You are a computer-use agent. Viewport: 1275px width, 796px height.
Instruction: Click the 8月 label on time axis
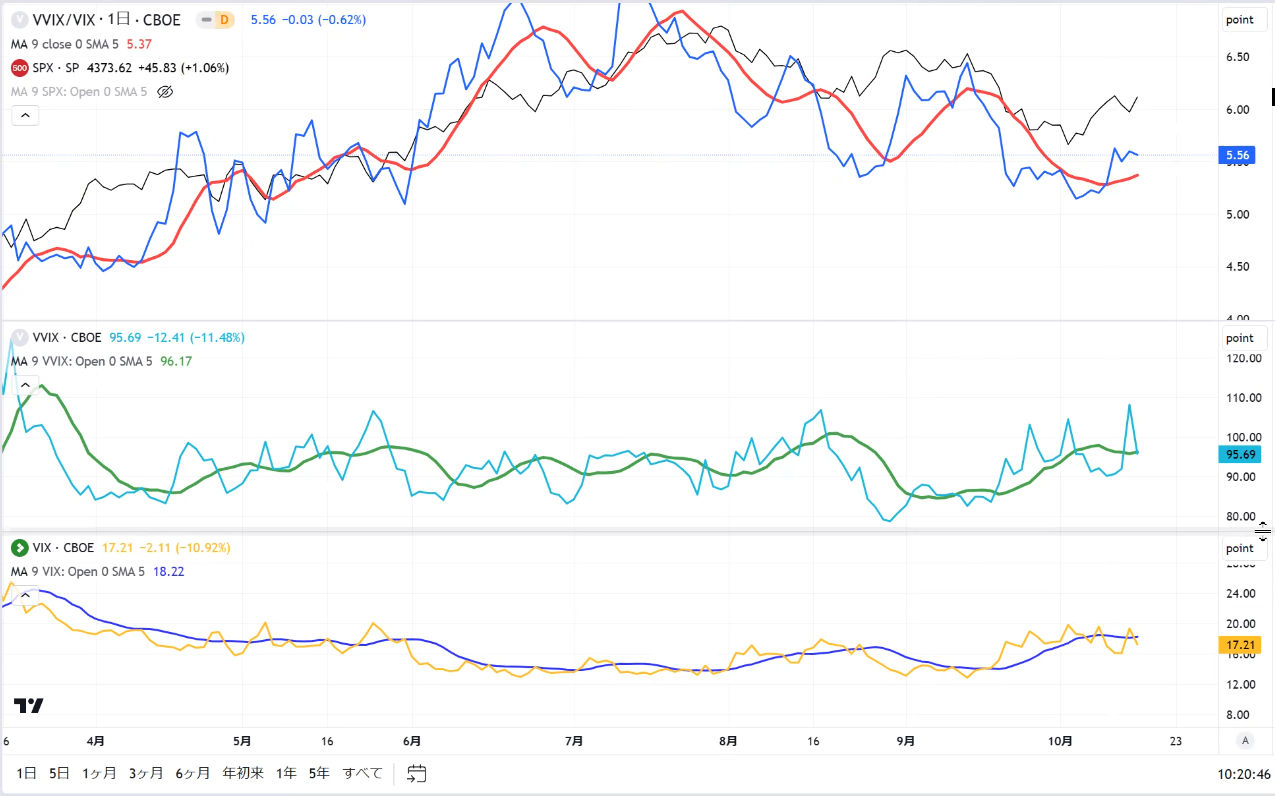click(x=728, y=741)
